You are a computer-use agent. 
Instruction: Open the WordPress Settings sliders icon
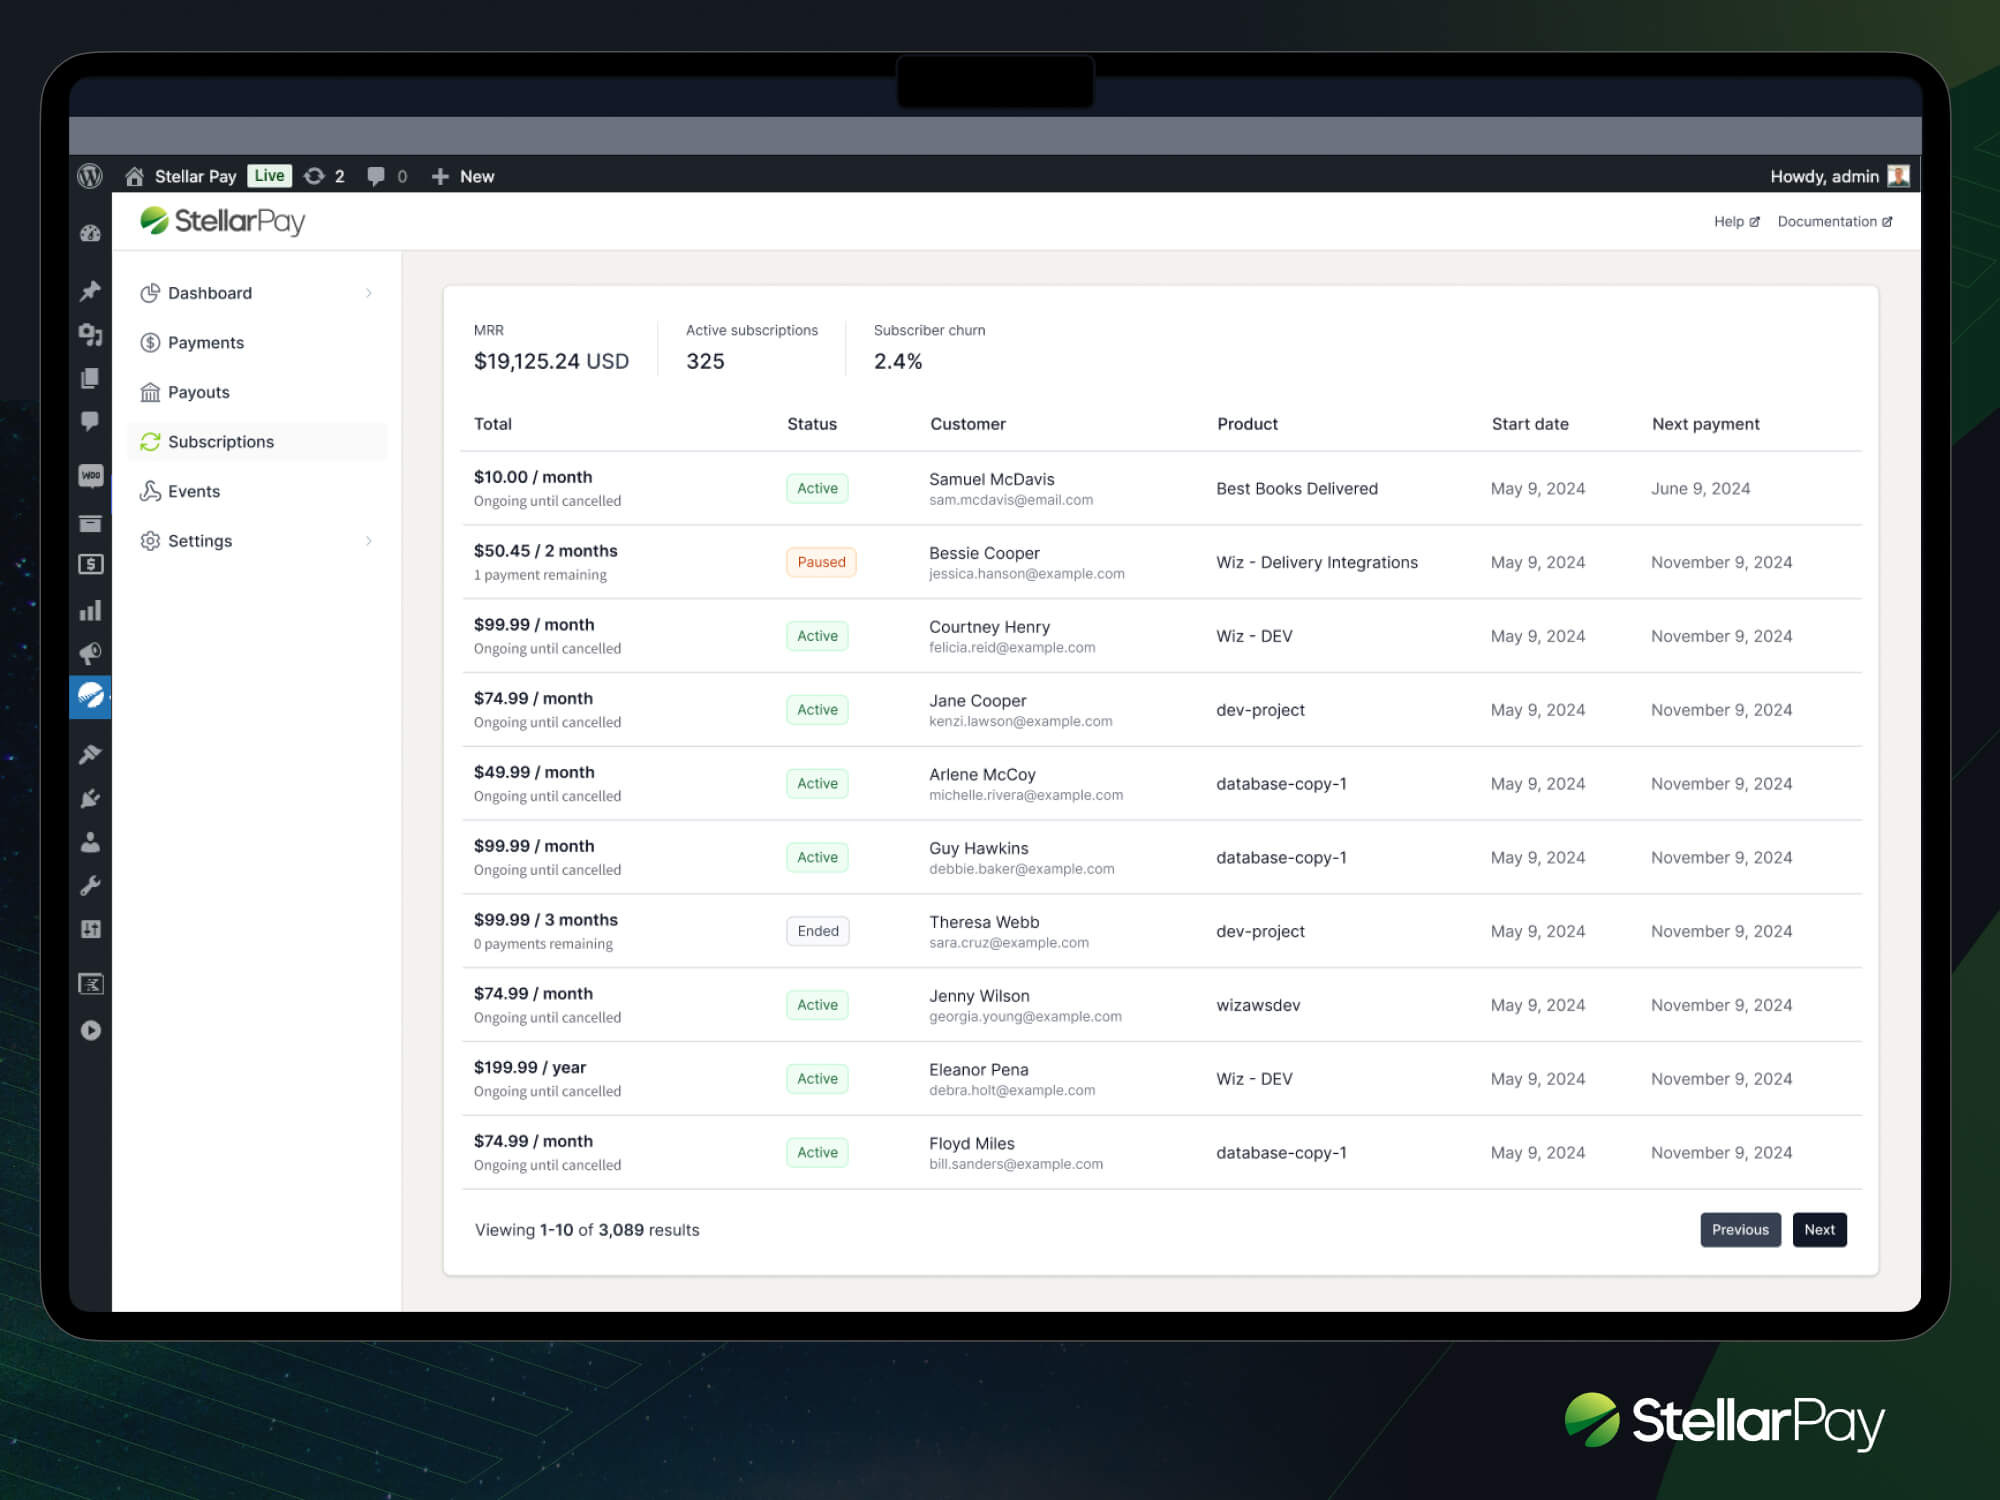pos(90,929)
